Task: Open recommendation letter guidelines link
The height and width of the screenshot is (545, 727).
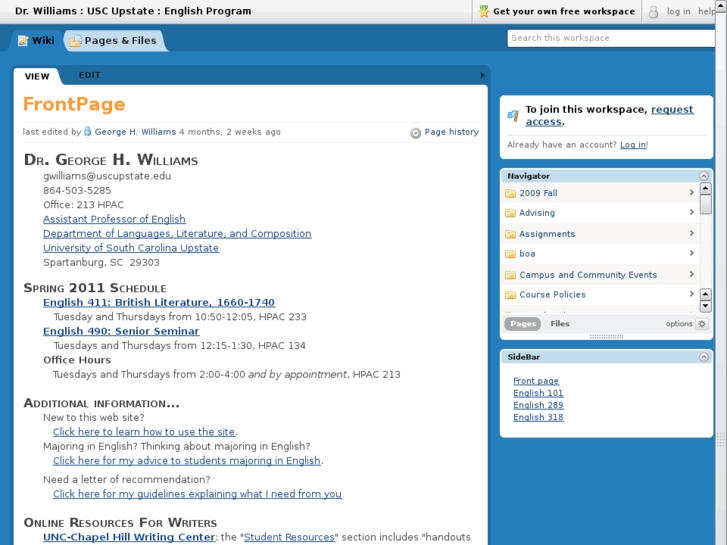Action: coord(197,494)
